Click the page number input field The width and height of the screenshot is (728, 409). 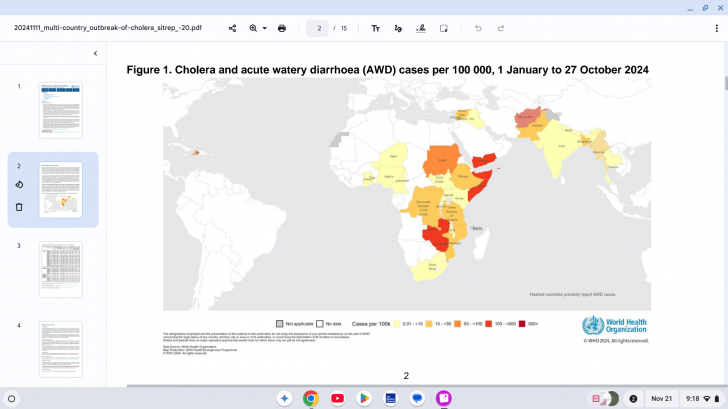click(318, 28)
